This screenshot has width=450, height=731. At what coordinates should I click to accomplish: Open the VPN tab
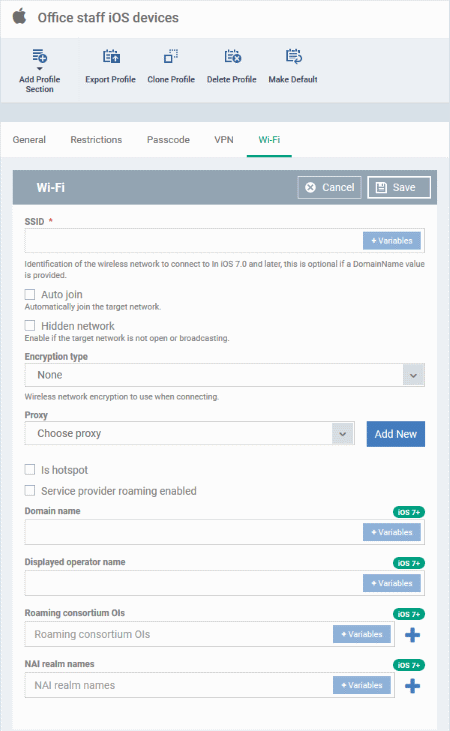(x=224, y=139)
